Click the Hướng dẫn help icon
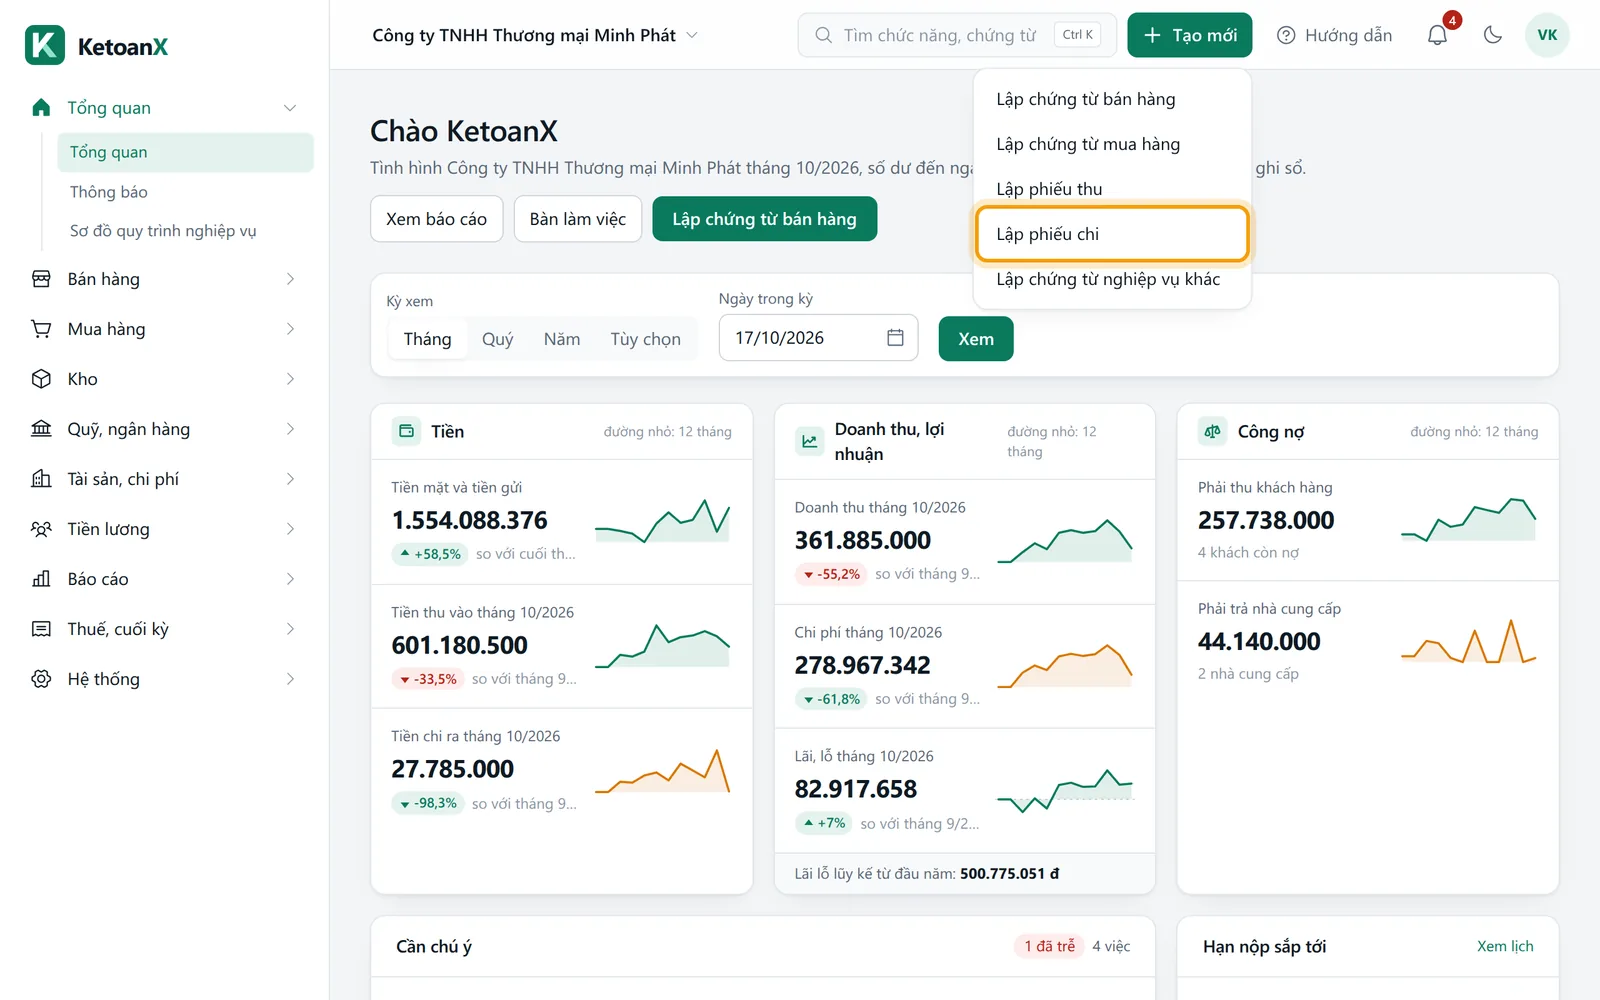Viewport: 1600px width, 1000px height. coord(1286,35)
